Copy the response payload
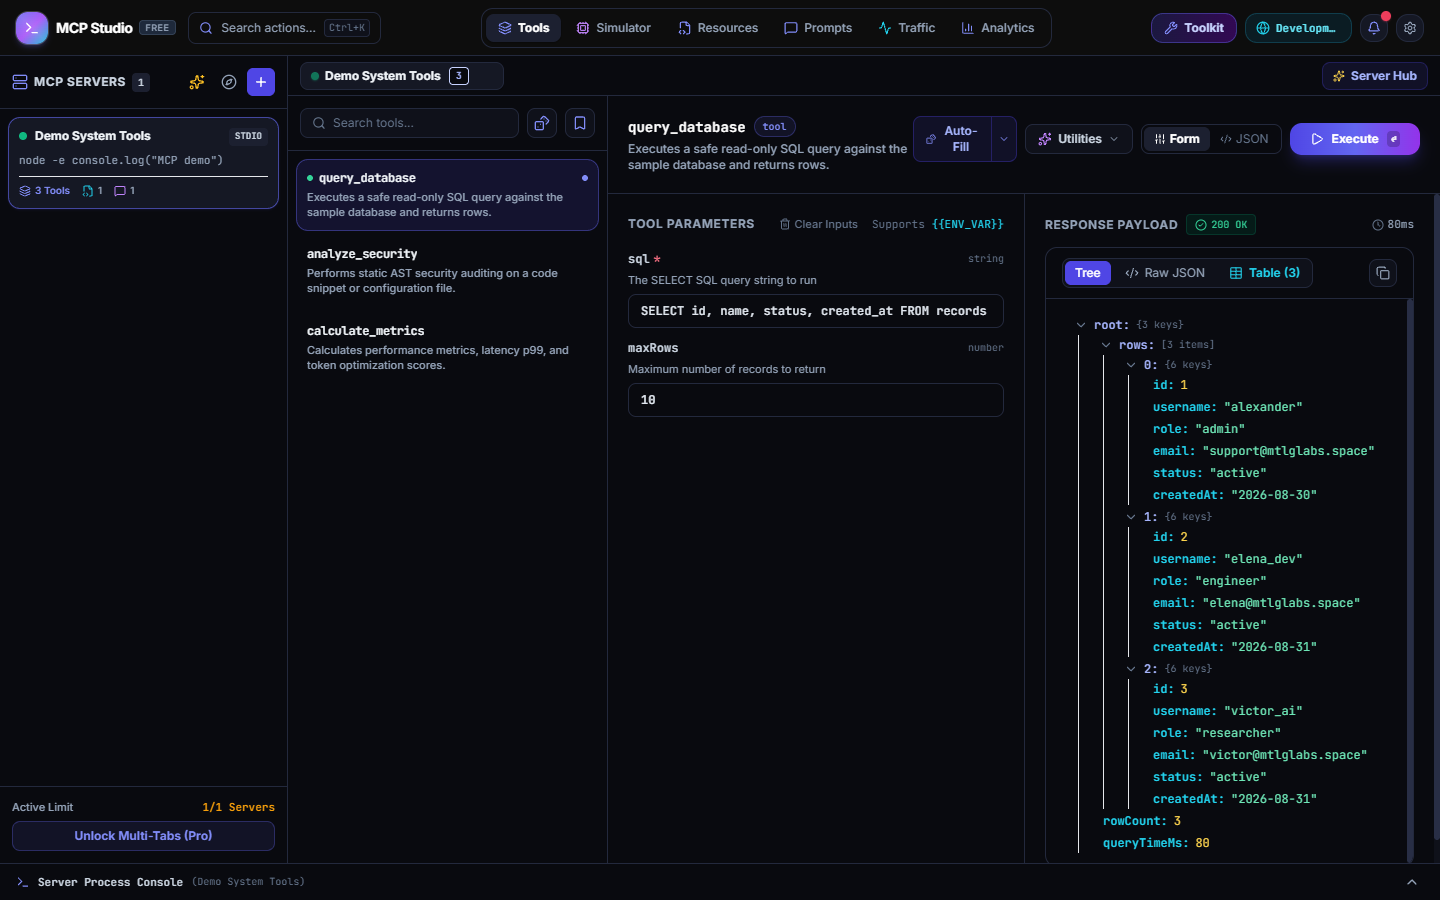Screen dimensions: 1440x900 (1383, 273)
